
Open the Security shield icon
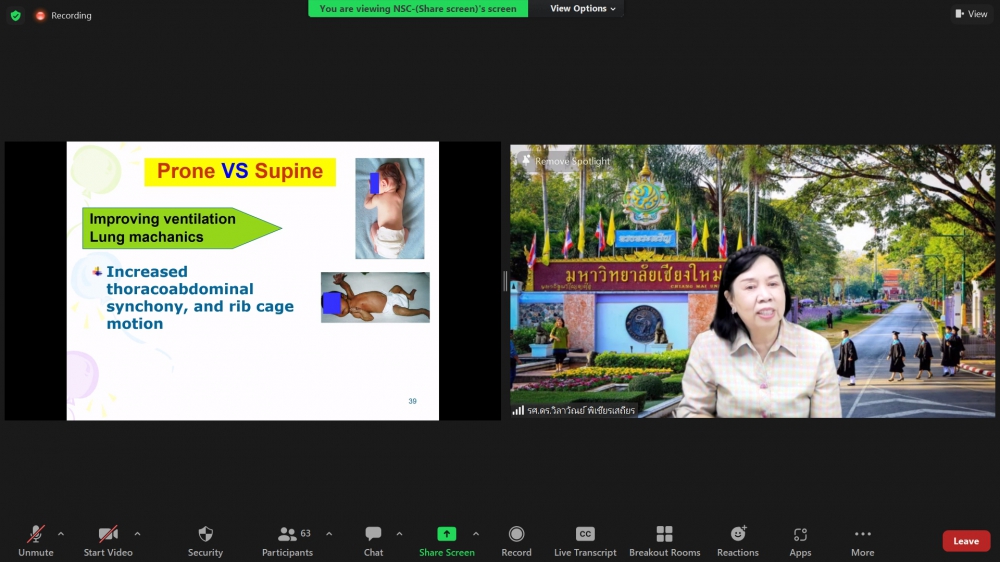[x=205, y=535]
